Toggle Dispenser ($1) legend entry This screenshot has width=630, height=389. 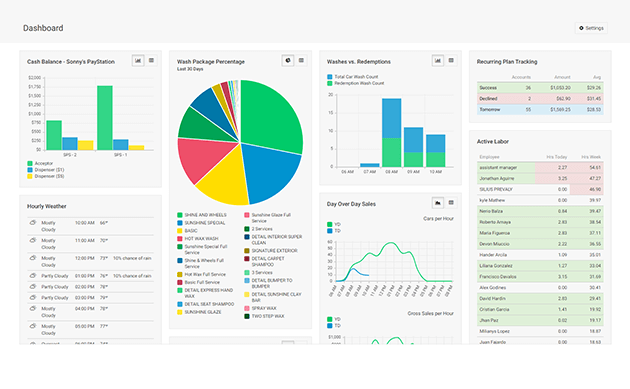coord(45,170)
